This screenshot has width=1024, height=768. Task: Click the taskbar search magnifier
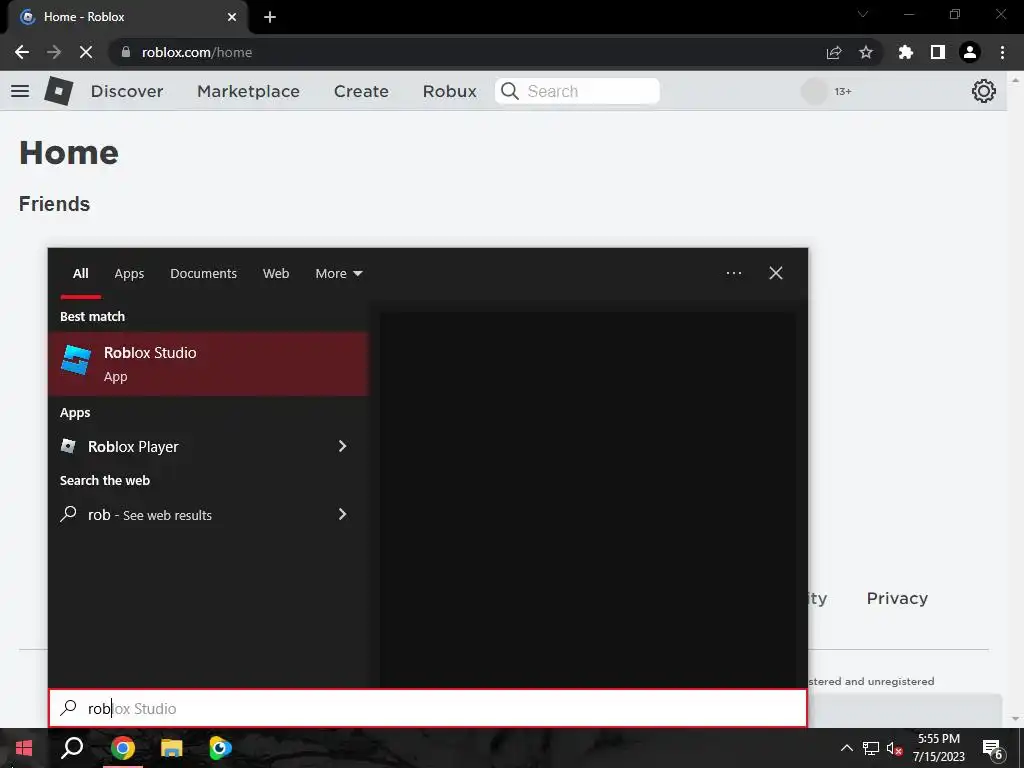72,748
